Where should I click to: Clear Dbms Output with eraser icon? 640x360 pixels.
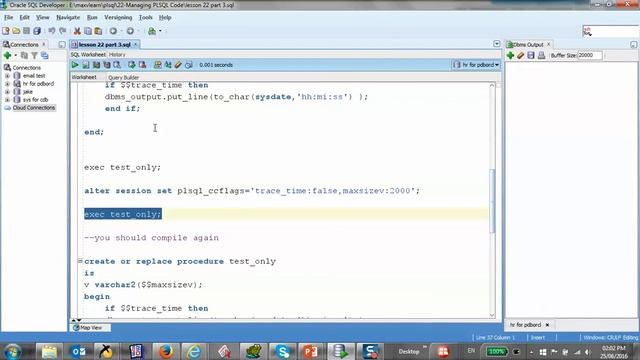[x=520, y=56]
